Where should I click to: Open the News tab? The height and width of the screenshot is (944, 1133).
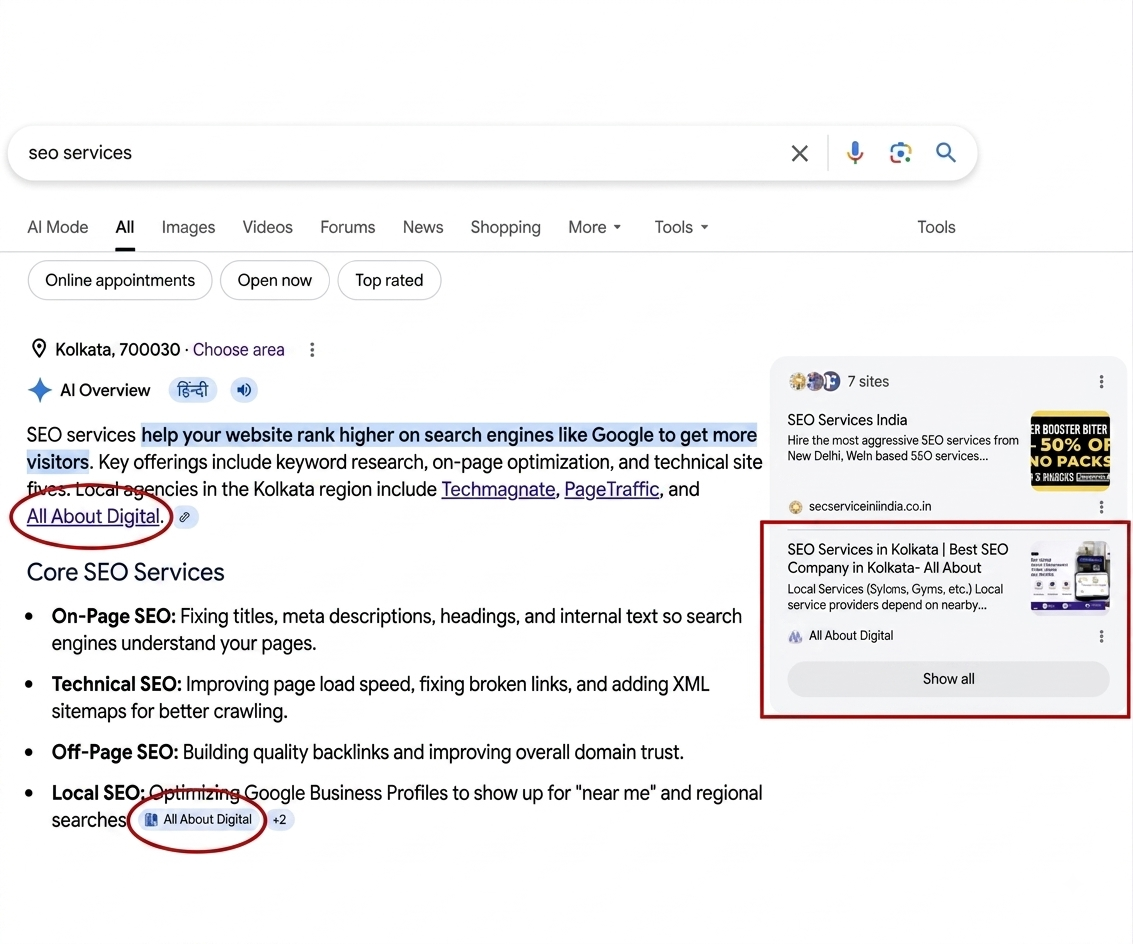tap(423, 227)
